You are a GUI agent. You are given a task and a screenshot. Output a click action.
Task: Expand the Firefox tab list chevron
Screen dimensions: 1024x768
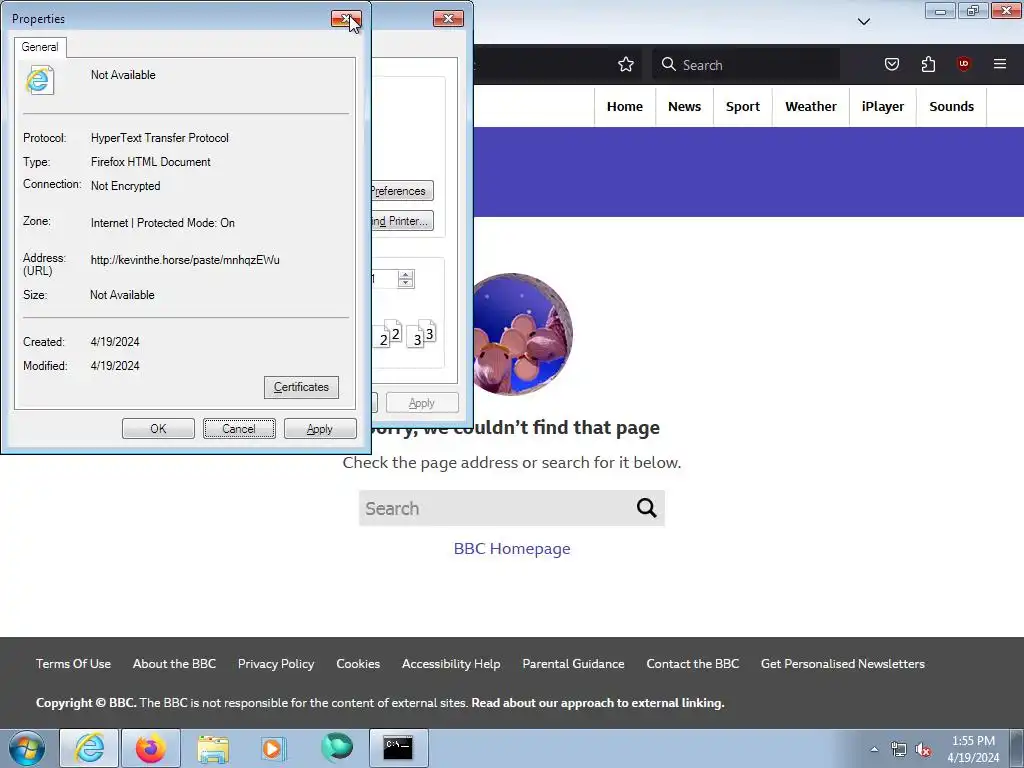pos(863,22)
